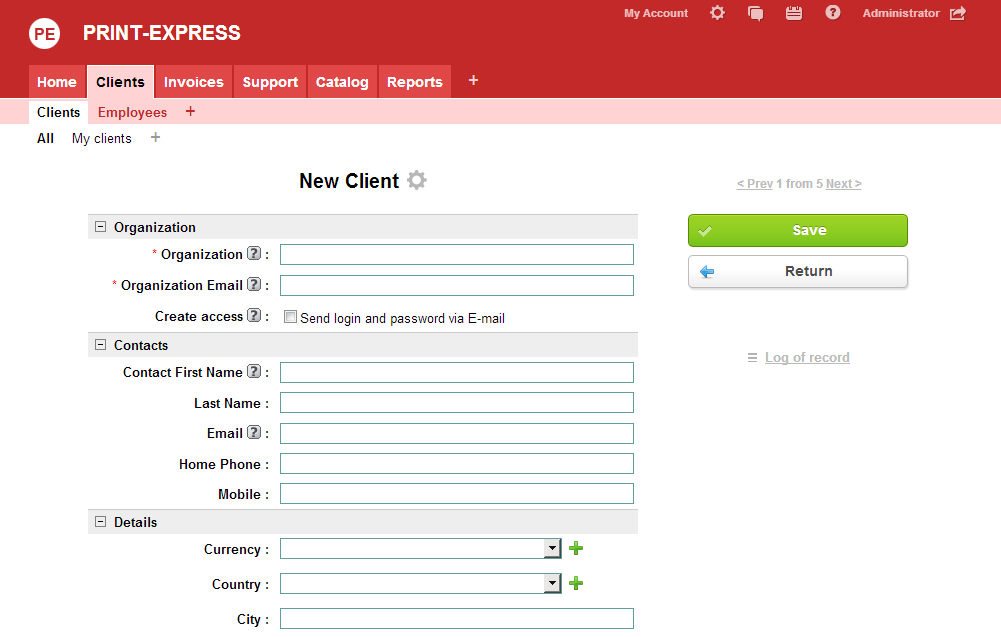Select the Clients sub-tab

(x=59, y=112)
